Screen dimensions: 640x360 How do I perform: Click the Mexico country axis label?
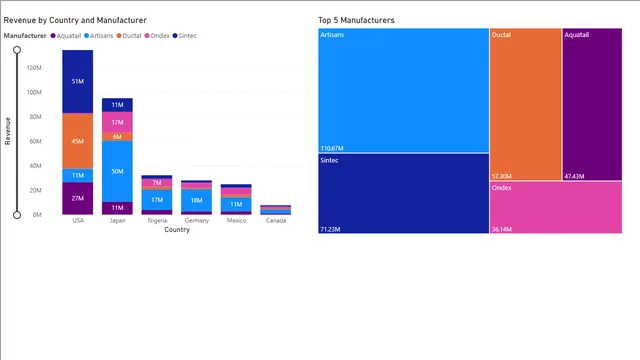[x=236, y=220]
